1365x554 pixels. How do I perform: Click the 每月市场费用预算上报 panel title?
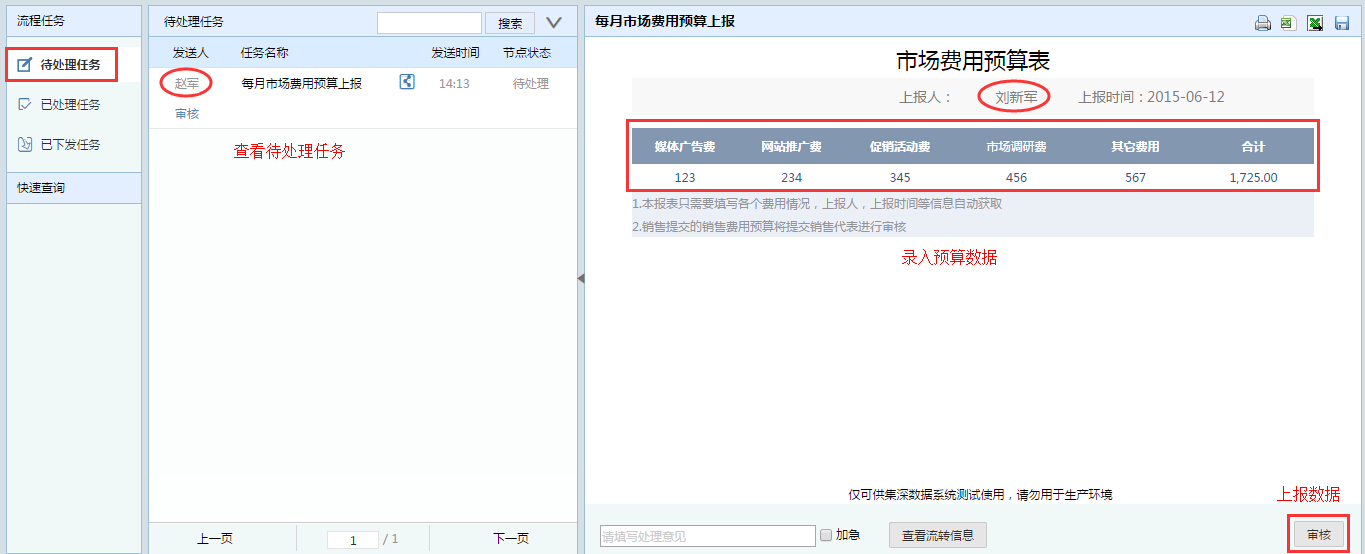point(664,20)
